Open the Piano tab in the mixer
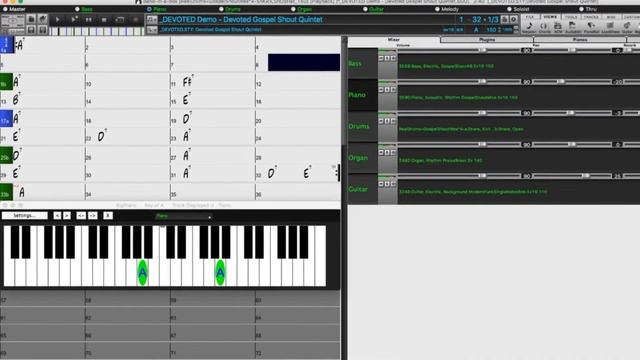Image resolution: width=640 pixels, height=360 pixels. (x=580, y=40)
